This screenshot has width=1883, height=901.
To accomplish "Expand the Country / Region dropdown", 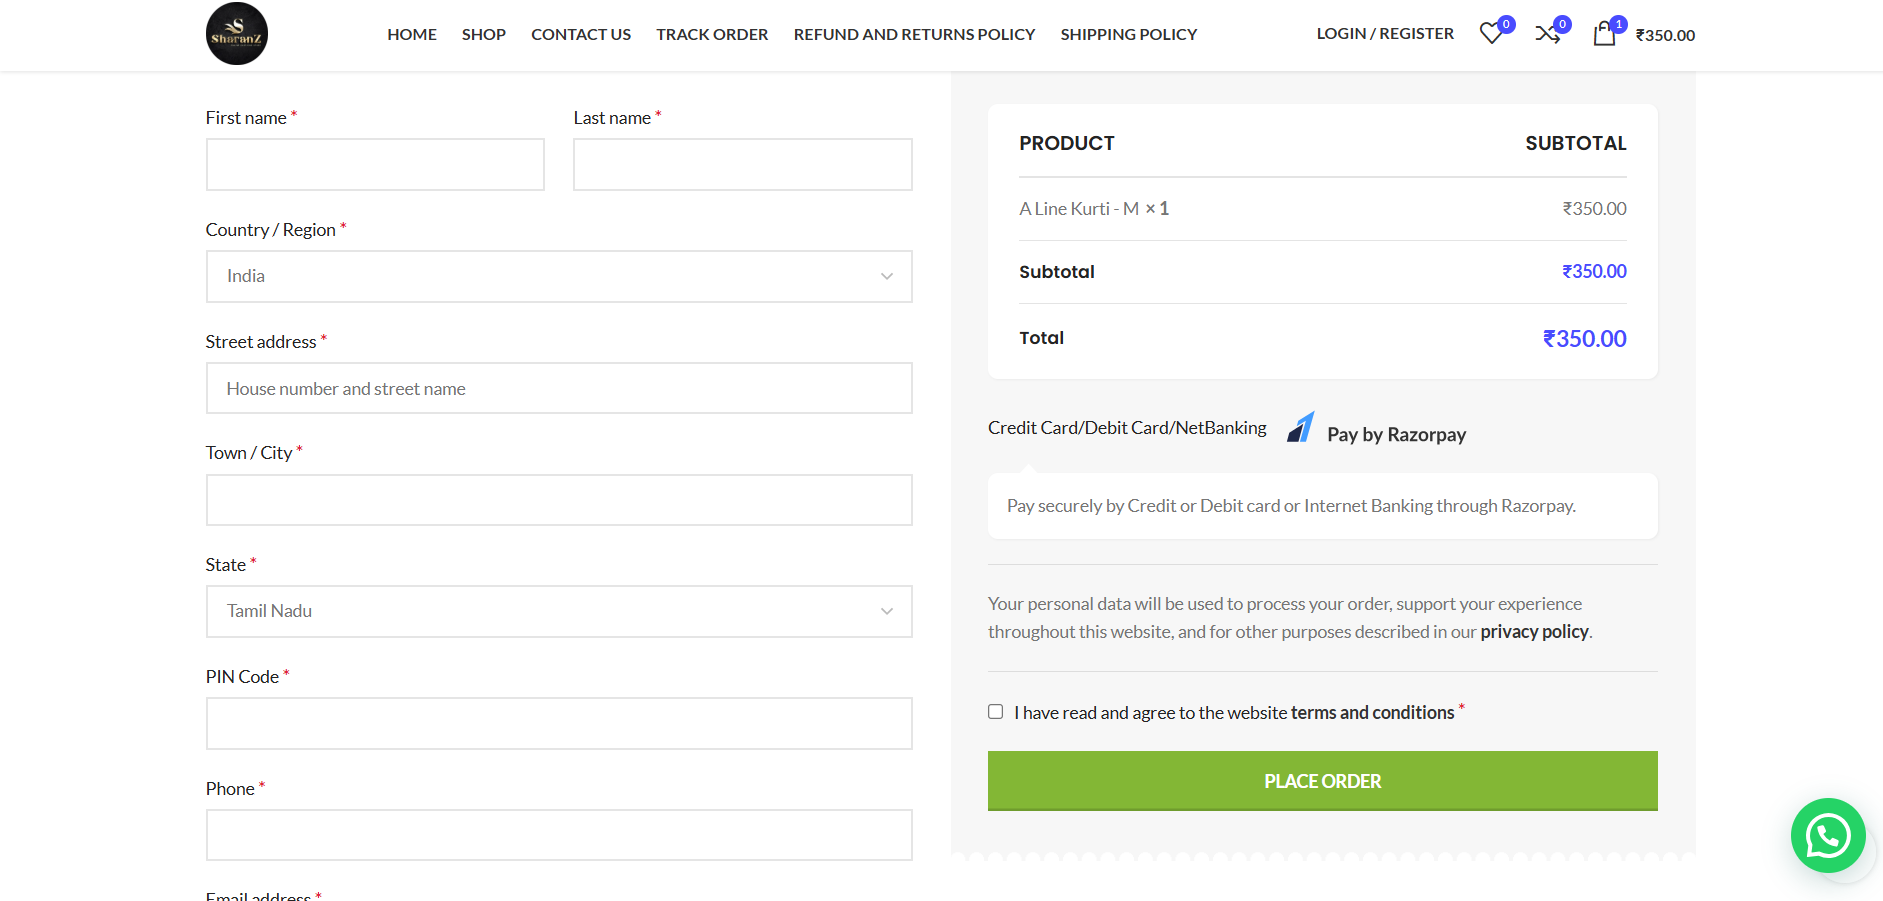I will [x=559, y=276].
